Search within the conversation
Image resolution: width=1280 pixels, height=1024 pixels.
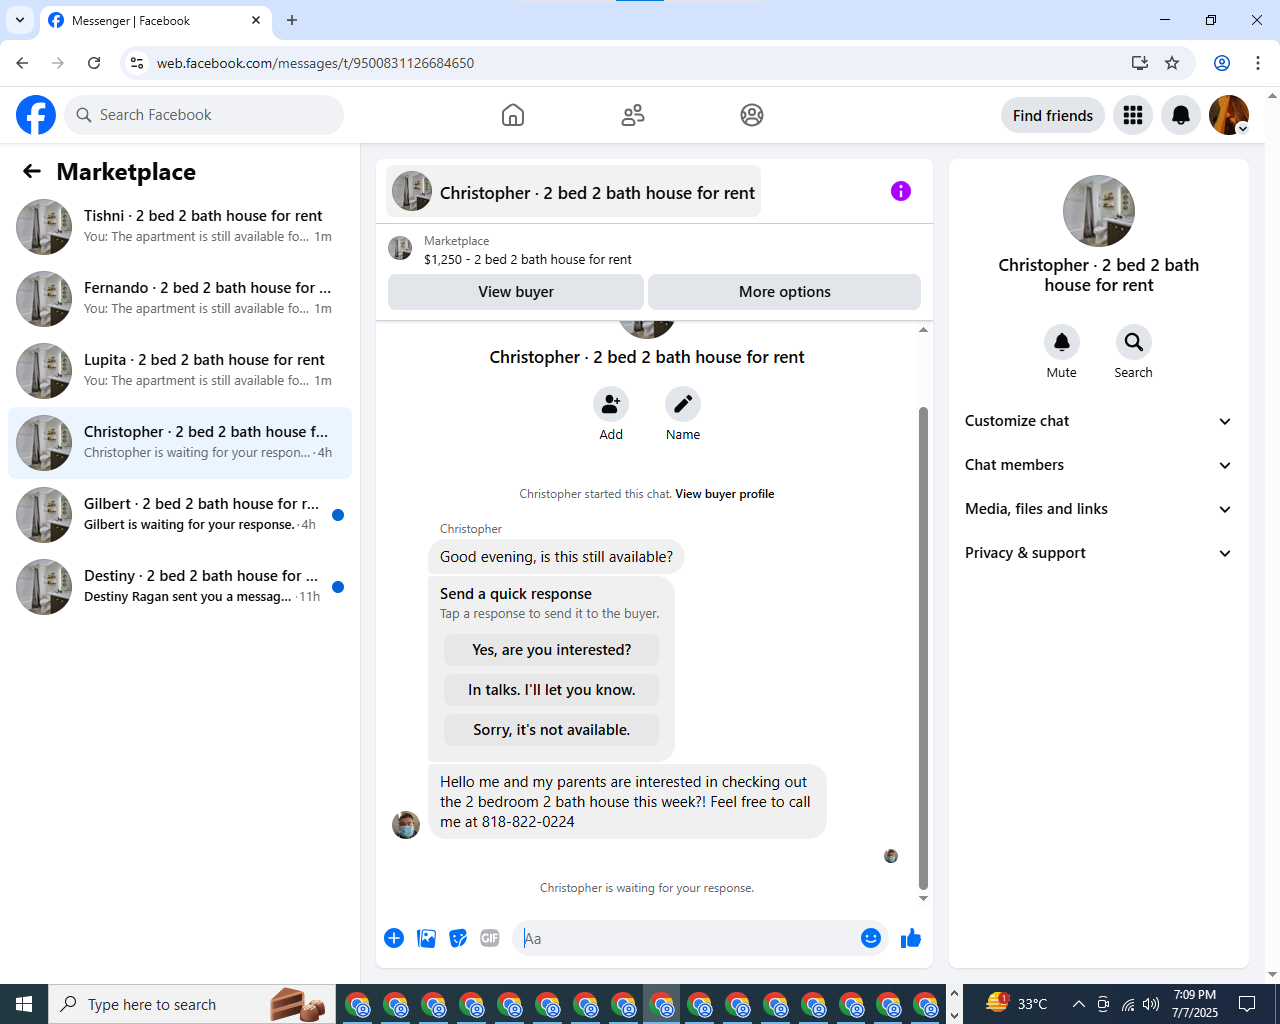1134,342
